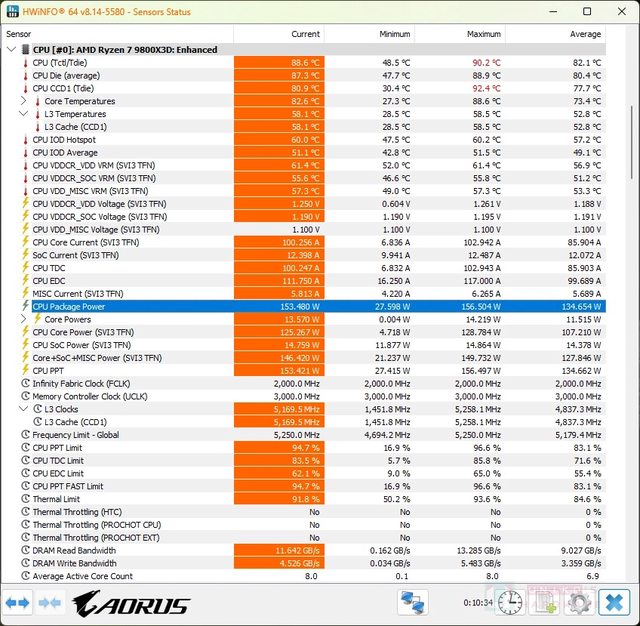Click the expand columns blue arrows icon
This screenshot has width=640, height=626.
pyautogui.click(x=18, y=603)
